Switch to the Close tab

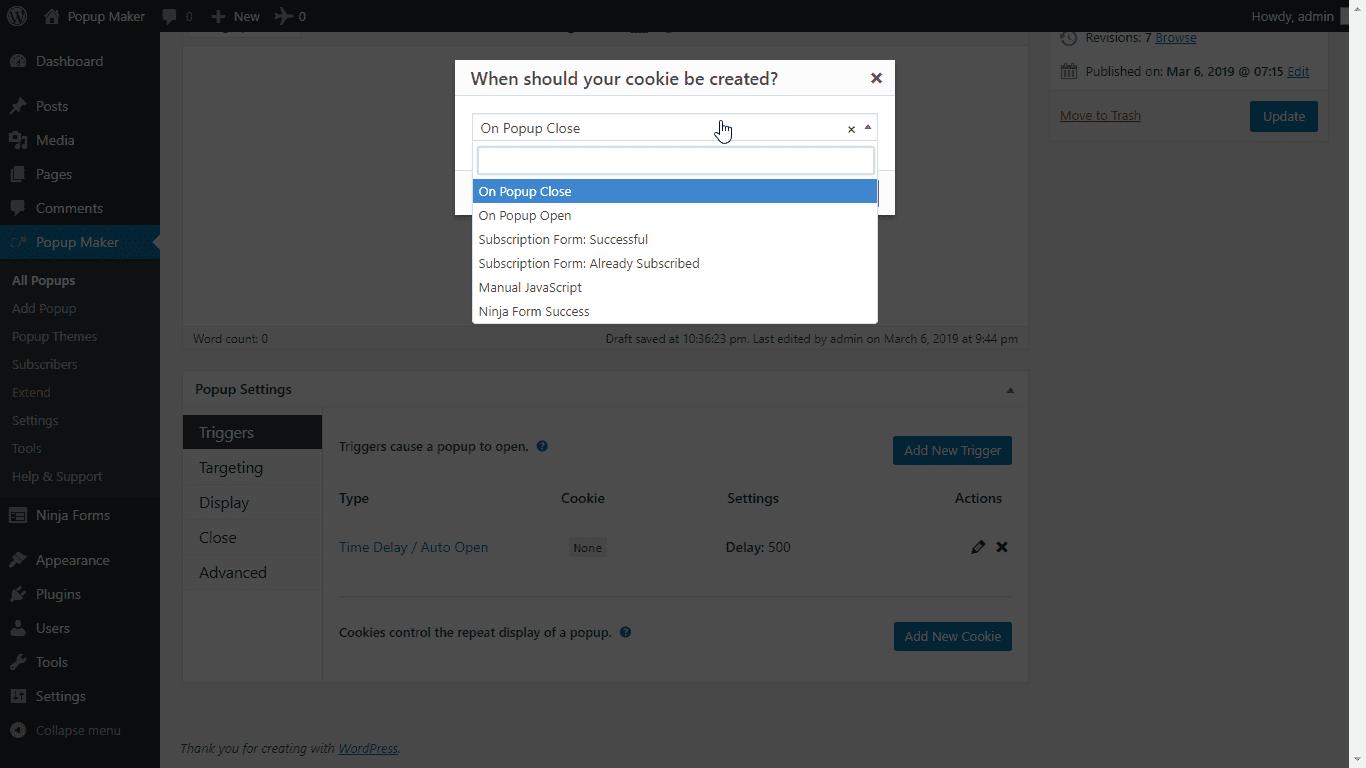coord(252,537)
